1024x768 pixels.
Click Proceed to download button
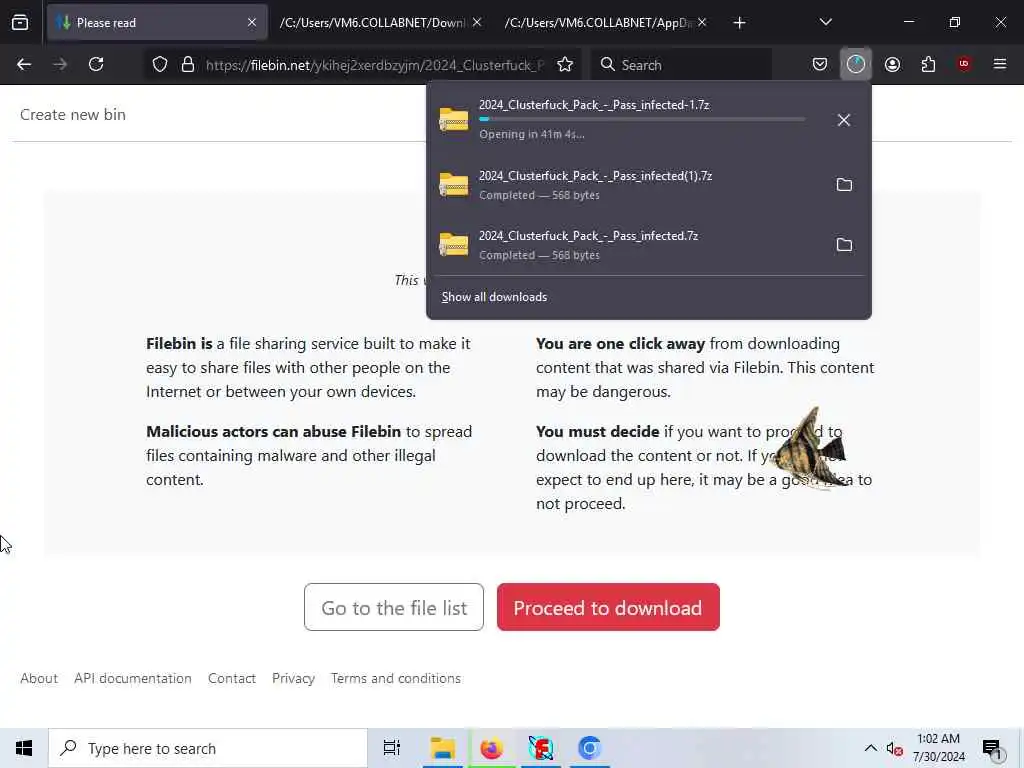click(608, 607)
